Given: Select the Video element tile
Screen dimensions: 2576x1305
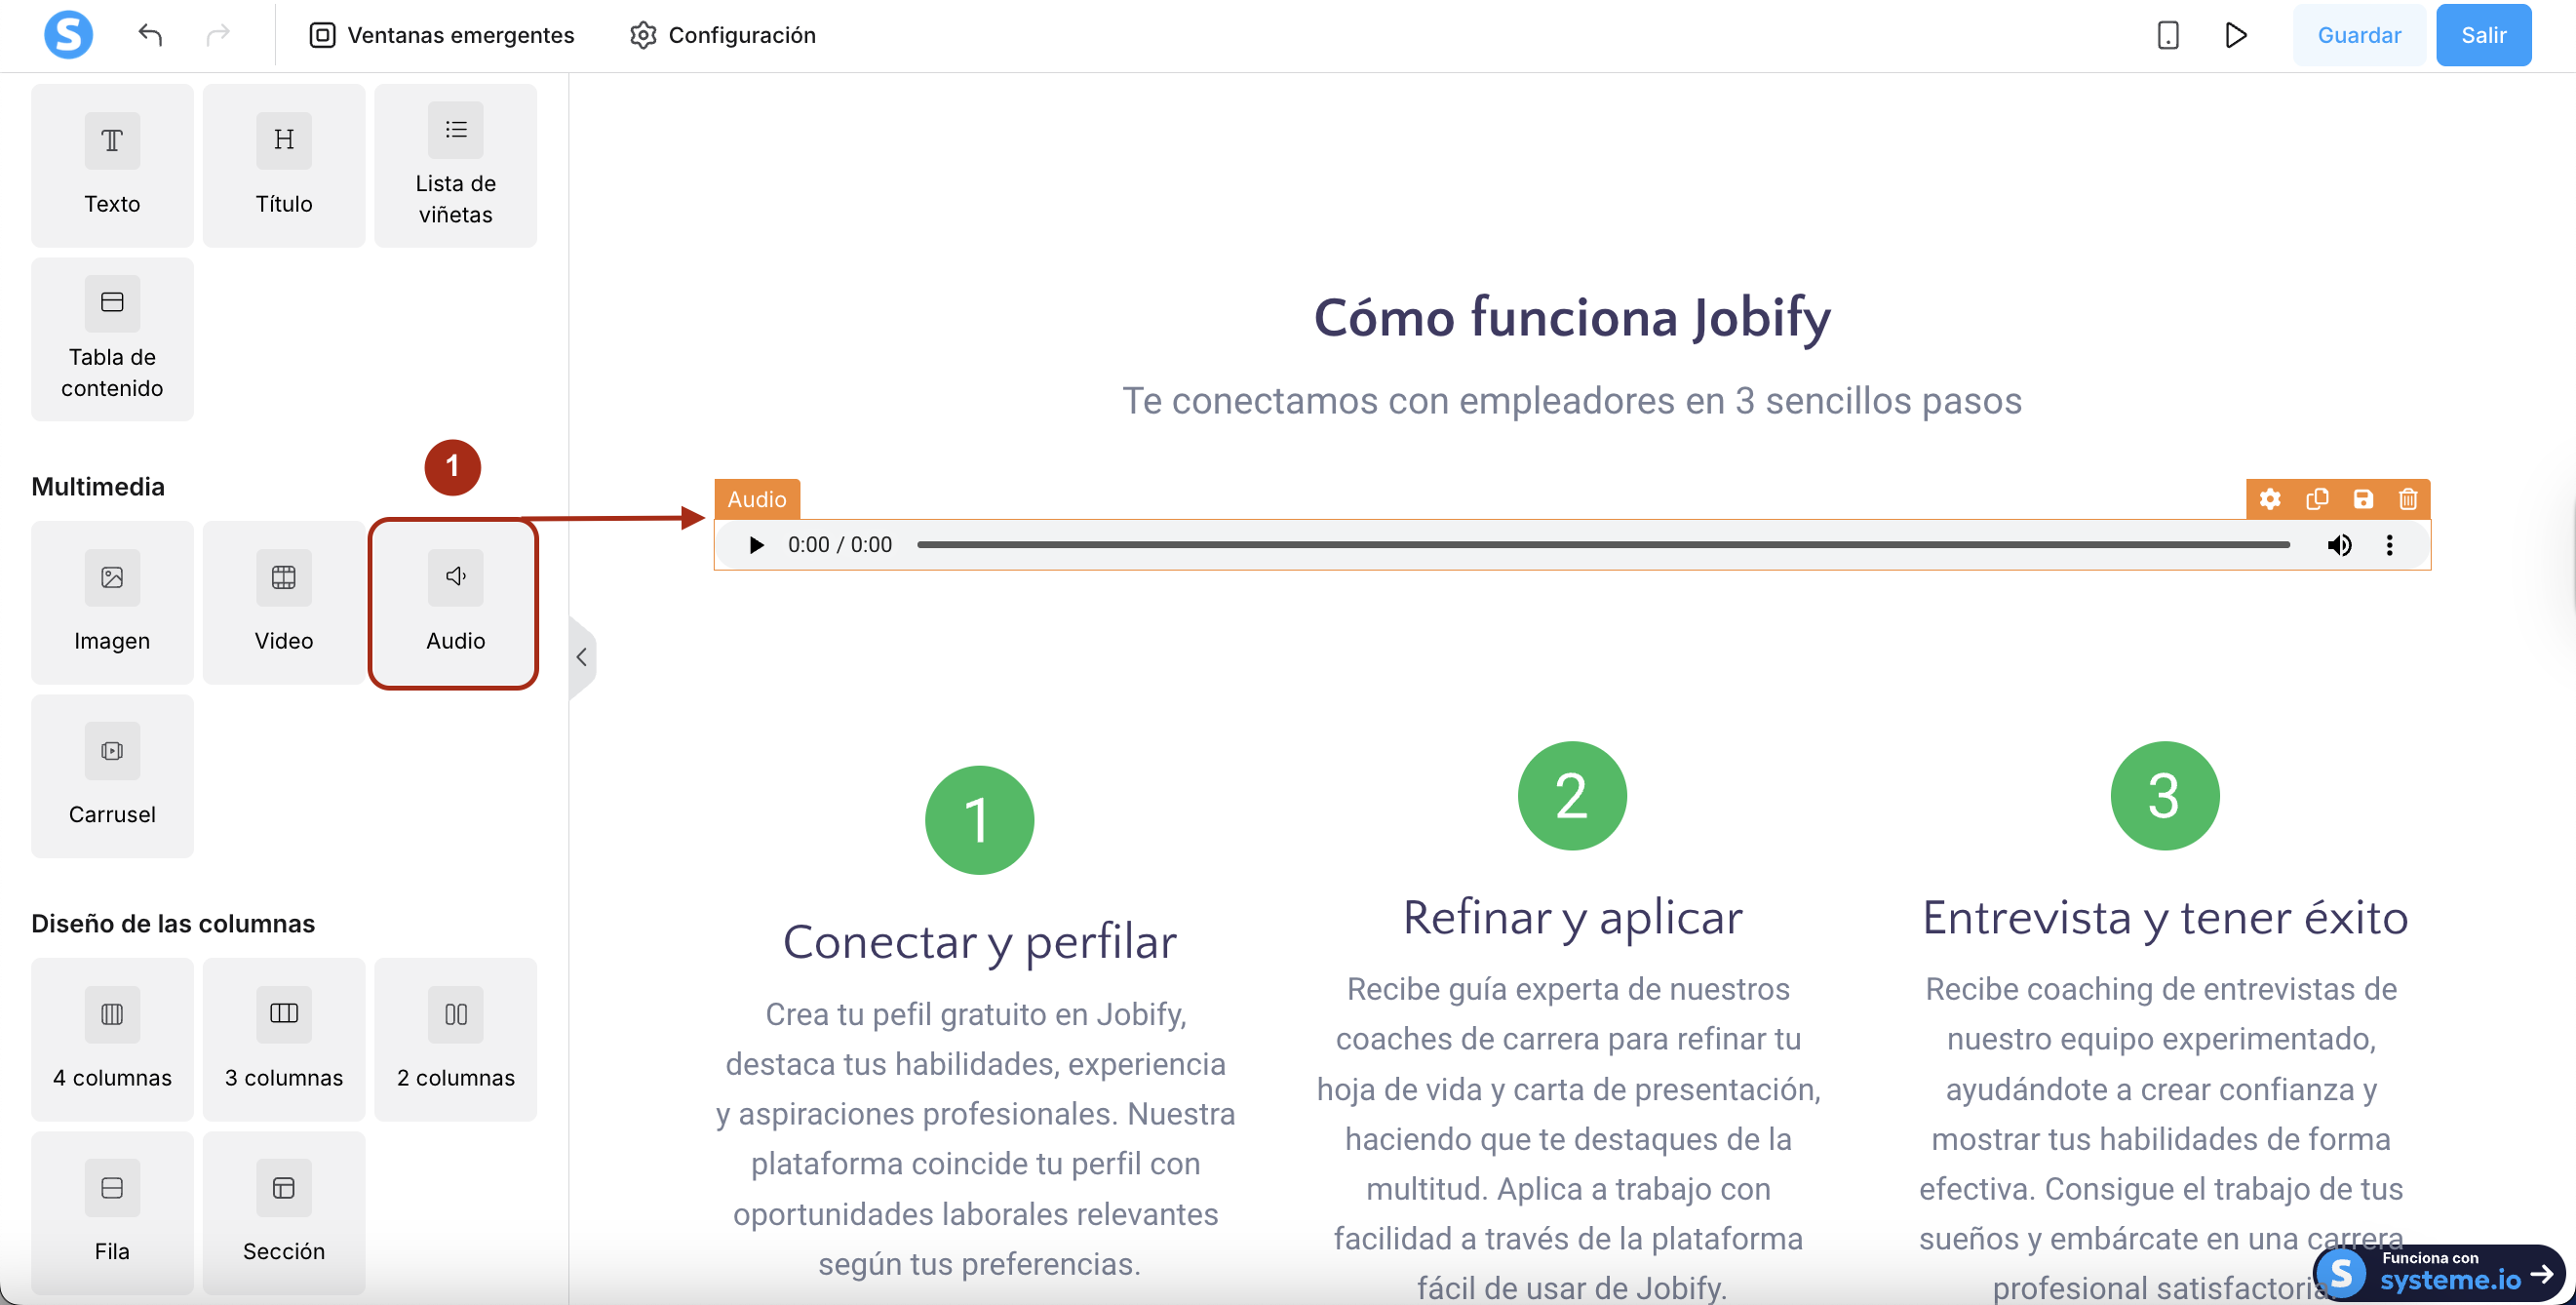Looking at the screenshot, I should [x=283, y=602].
